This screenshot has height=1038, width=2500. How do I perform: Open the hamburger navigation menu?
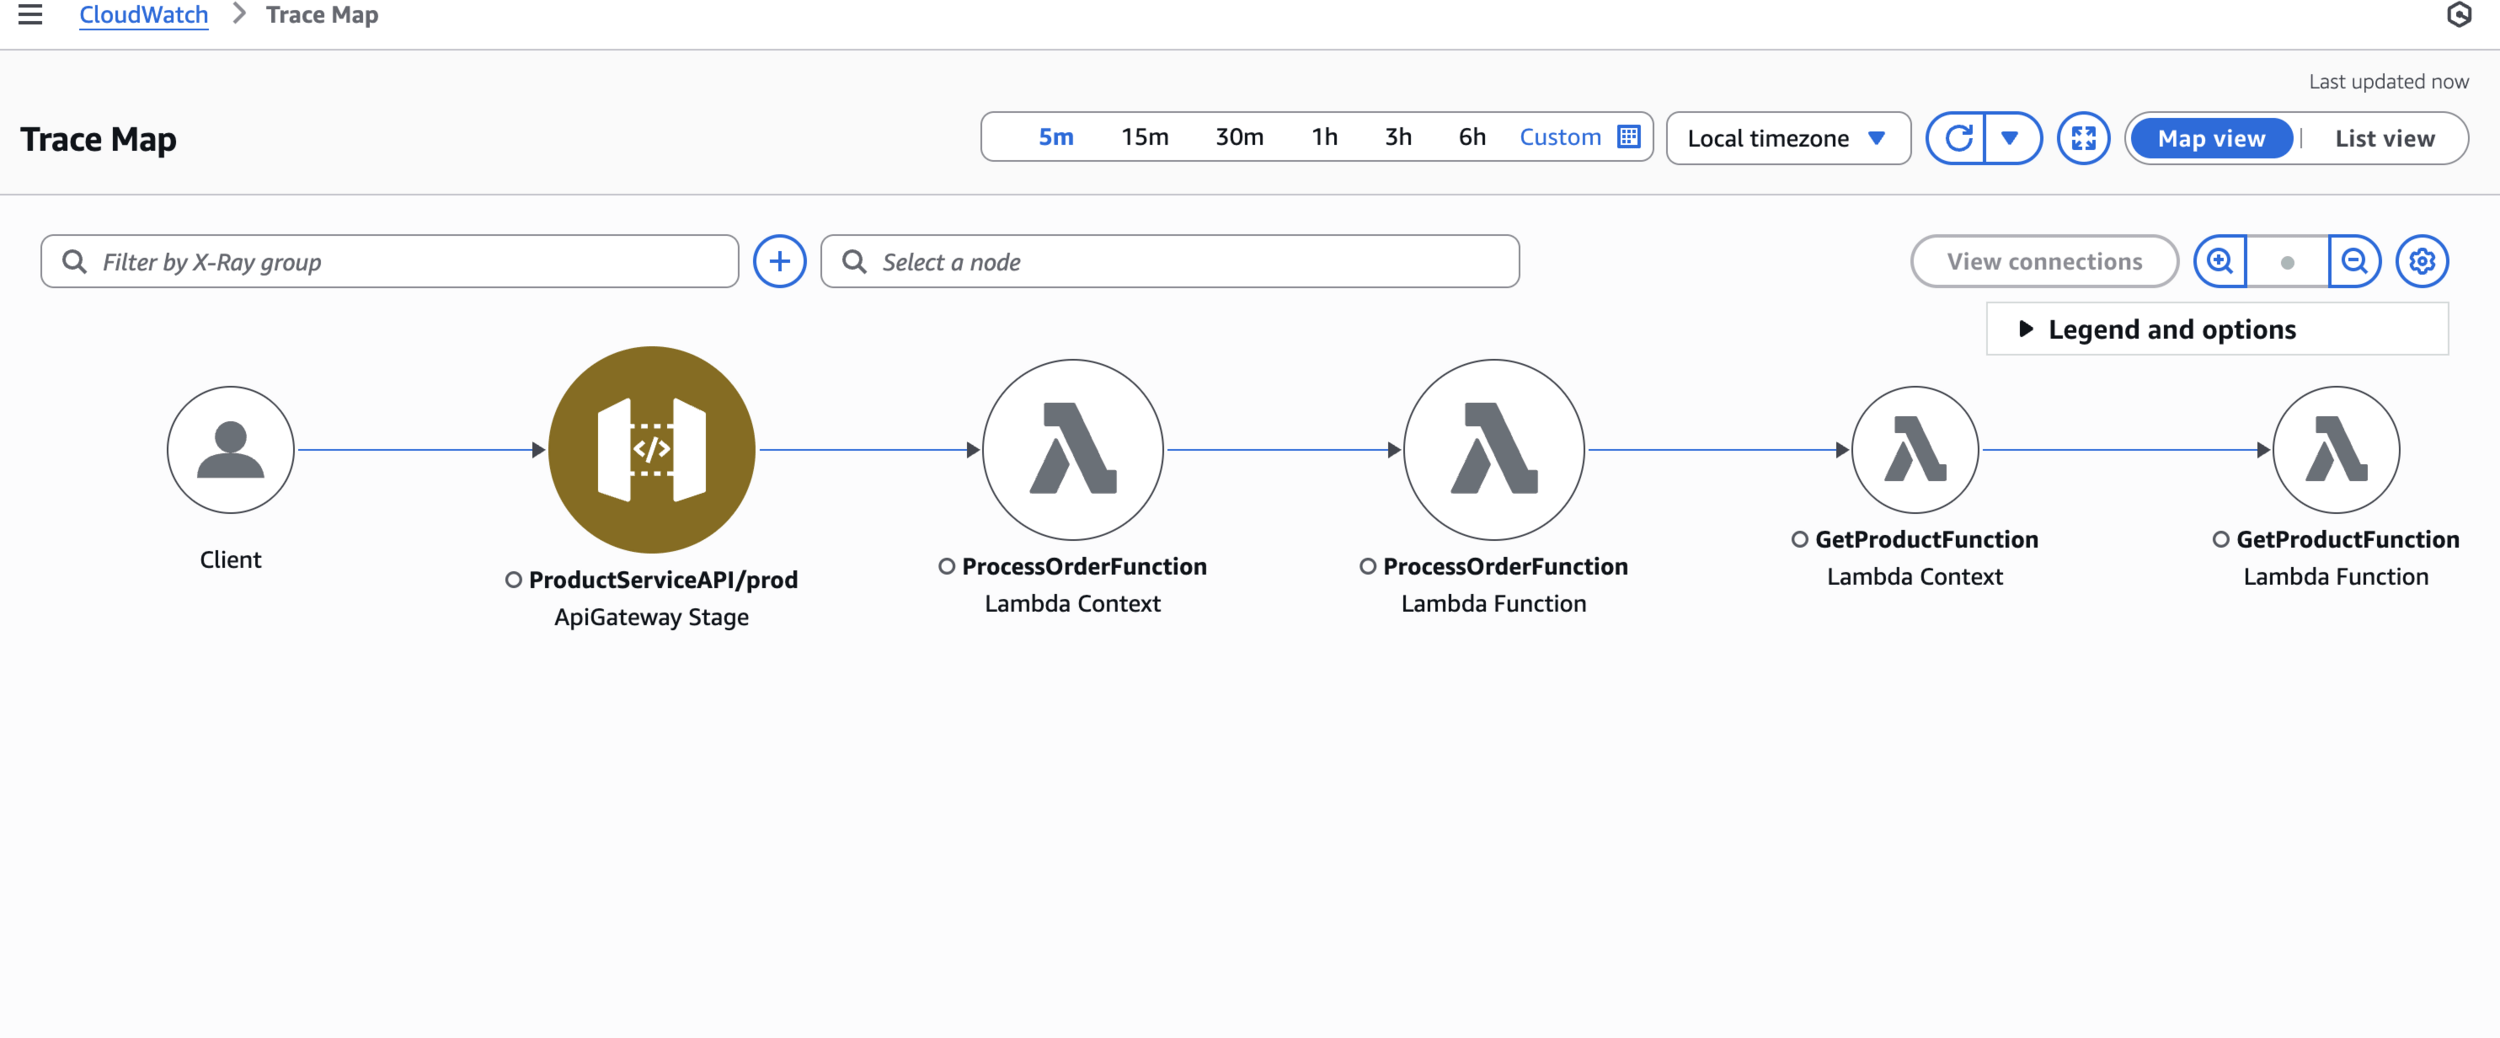[x=30, y=15]
